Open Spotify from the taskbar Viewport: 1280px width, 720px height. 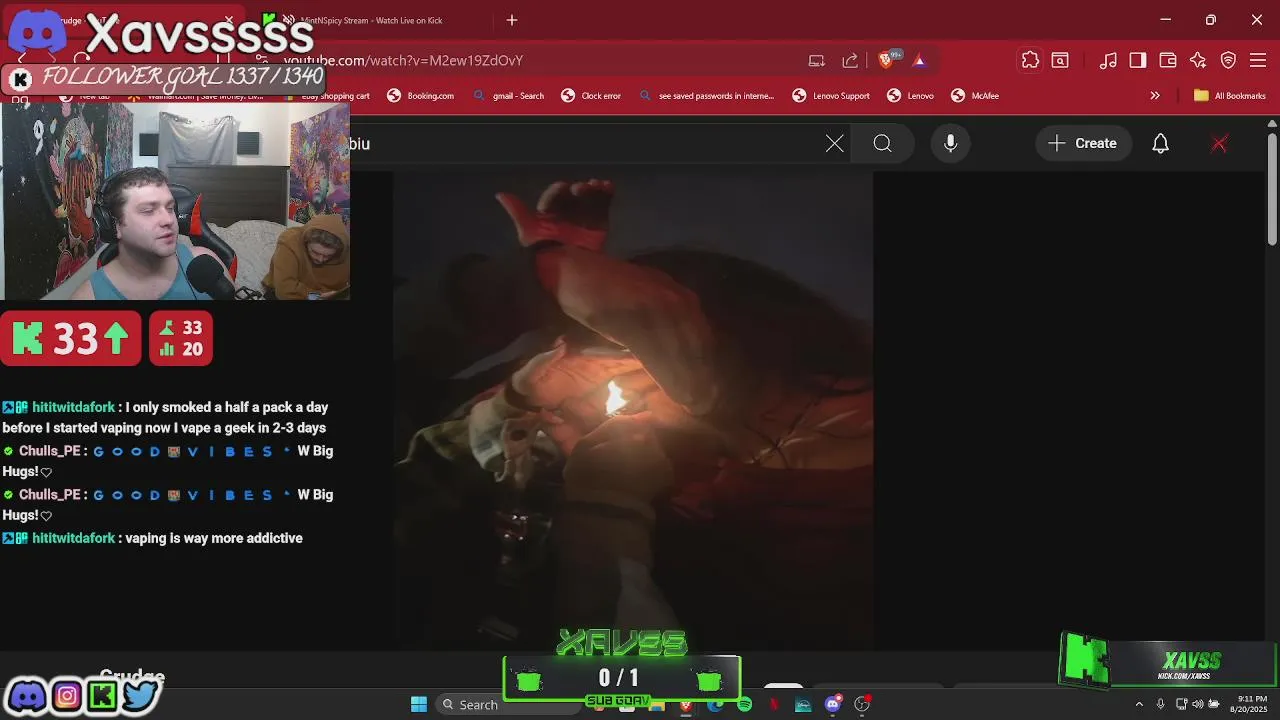pyautogui.click(x=744, y=705)
